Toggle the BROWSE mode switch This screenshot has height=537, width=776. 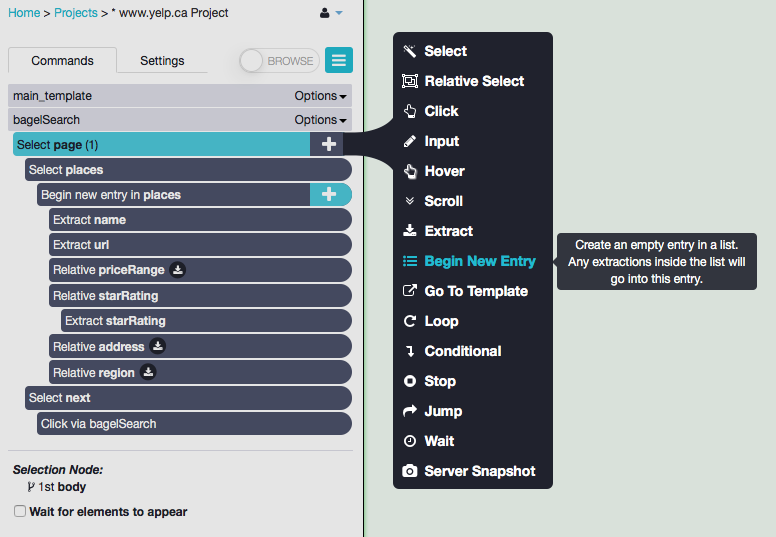tap(279, 61)
